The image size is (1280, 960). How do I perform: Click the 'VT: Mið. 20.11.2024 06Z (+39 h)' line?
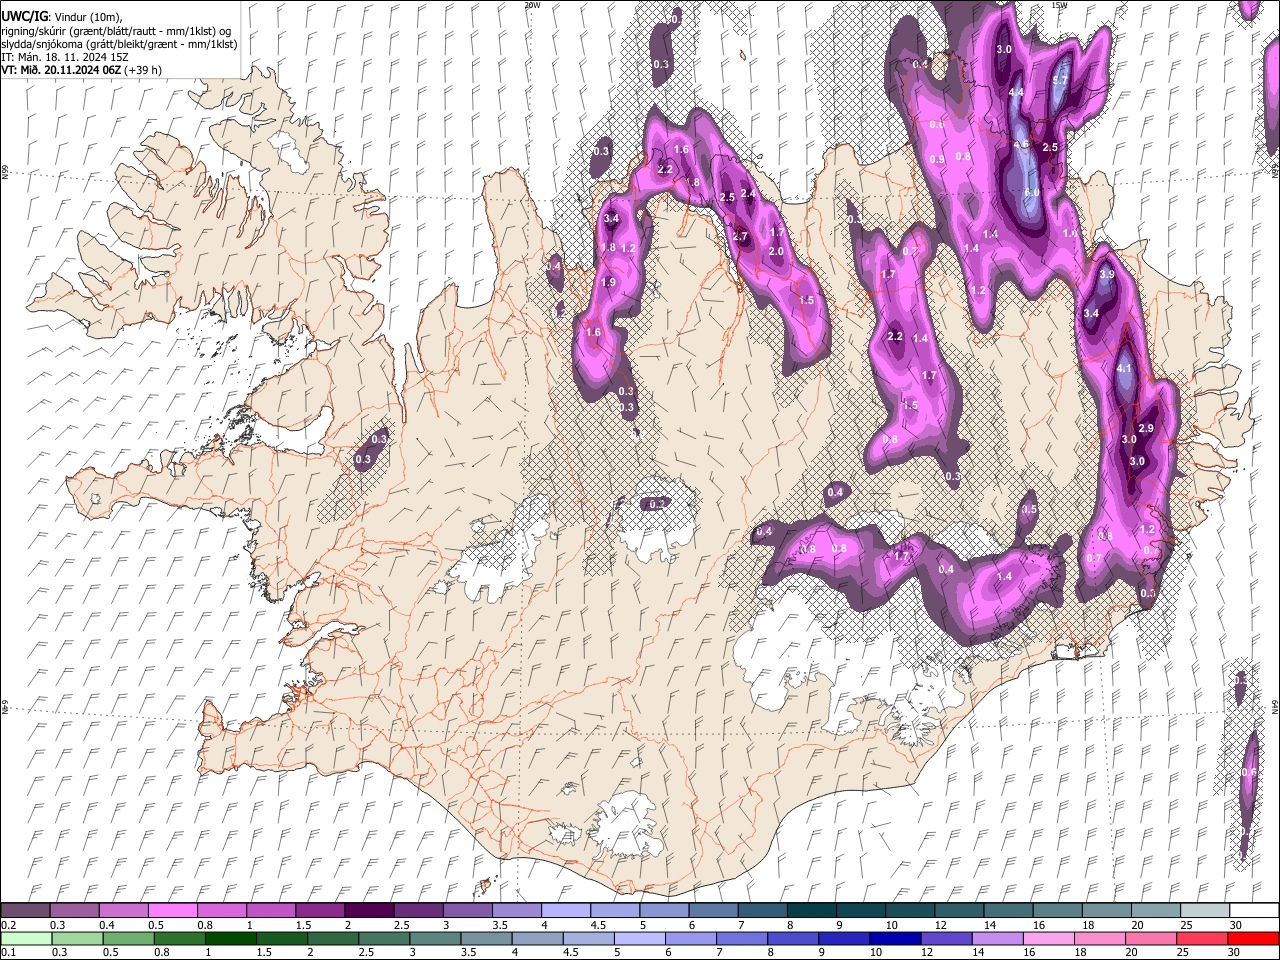click(x=82, y=70)
